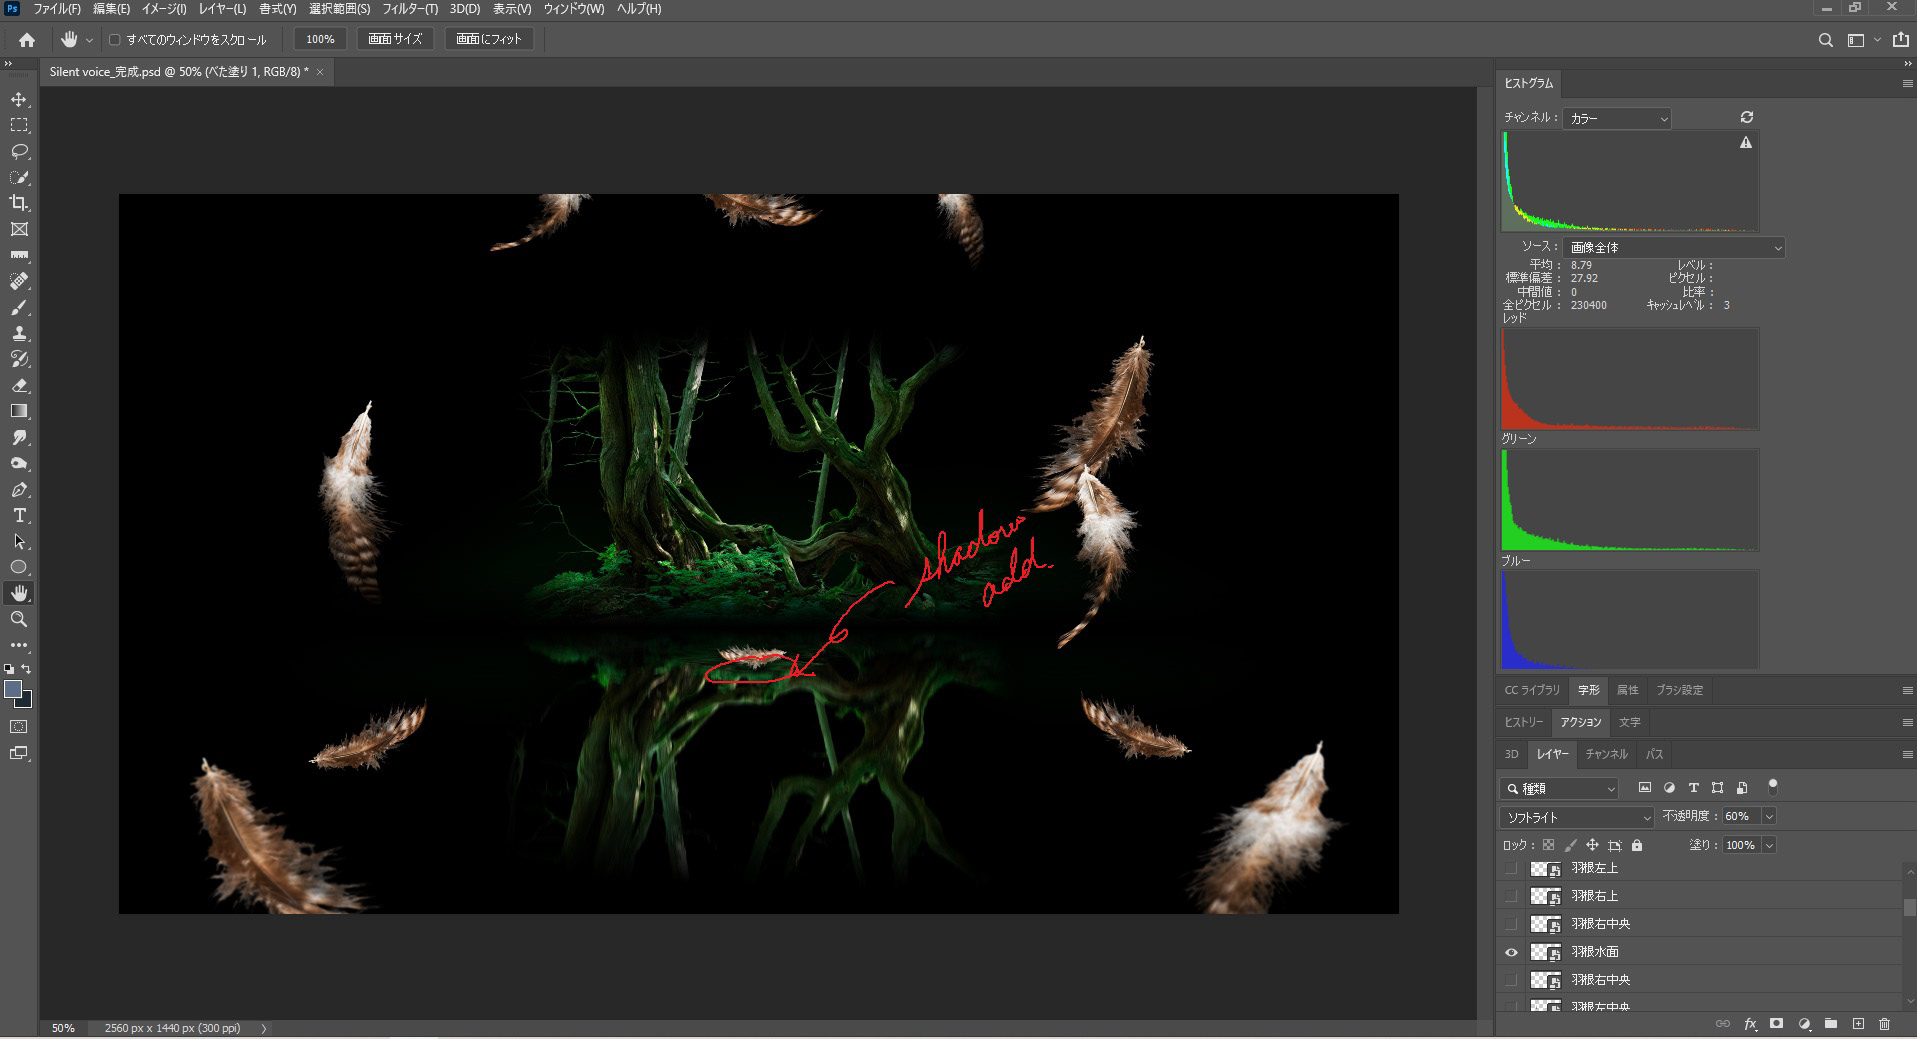Screen dimensions: 1917x1039
Task: Show the 羽根左上 layer visibility box
Action: 1511,868
